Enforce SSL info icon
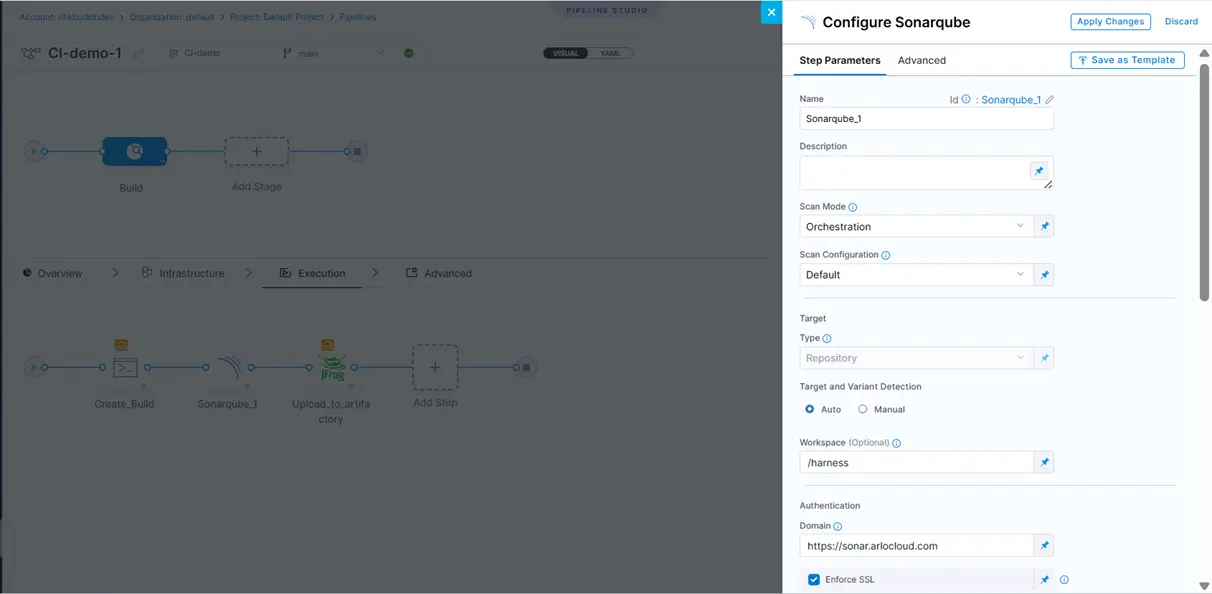Image resolution: width=1212 pixels, height=594 pixels. tap(1064, 579)
